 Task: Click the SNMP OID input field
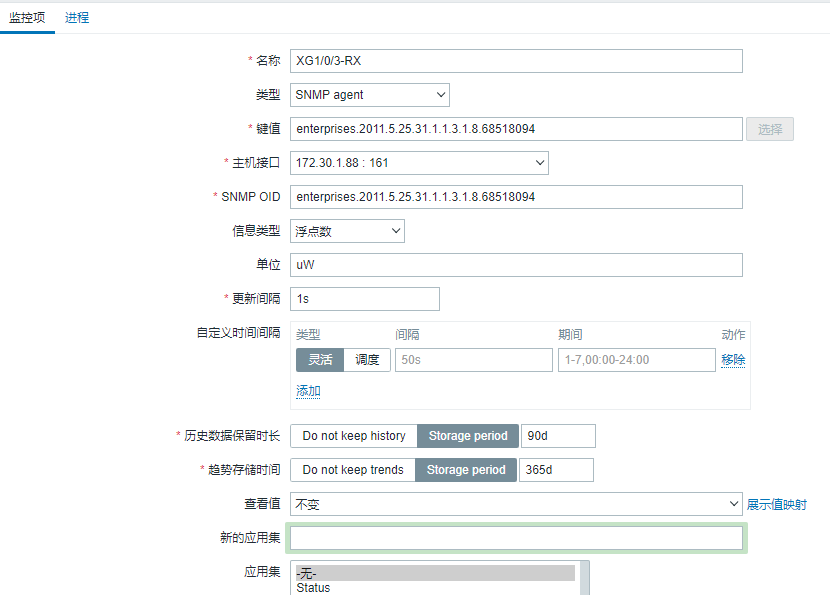pyautogui.click(x=516, y=197)
